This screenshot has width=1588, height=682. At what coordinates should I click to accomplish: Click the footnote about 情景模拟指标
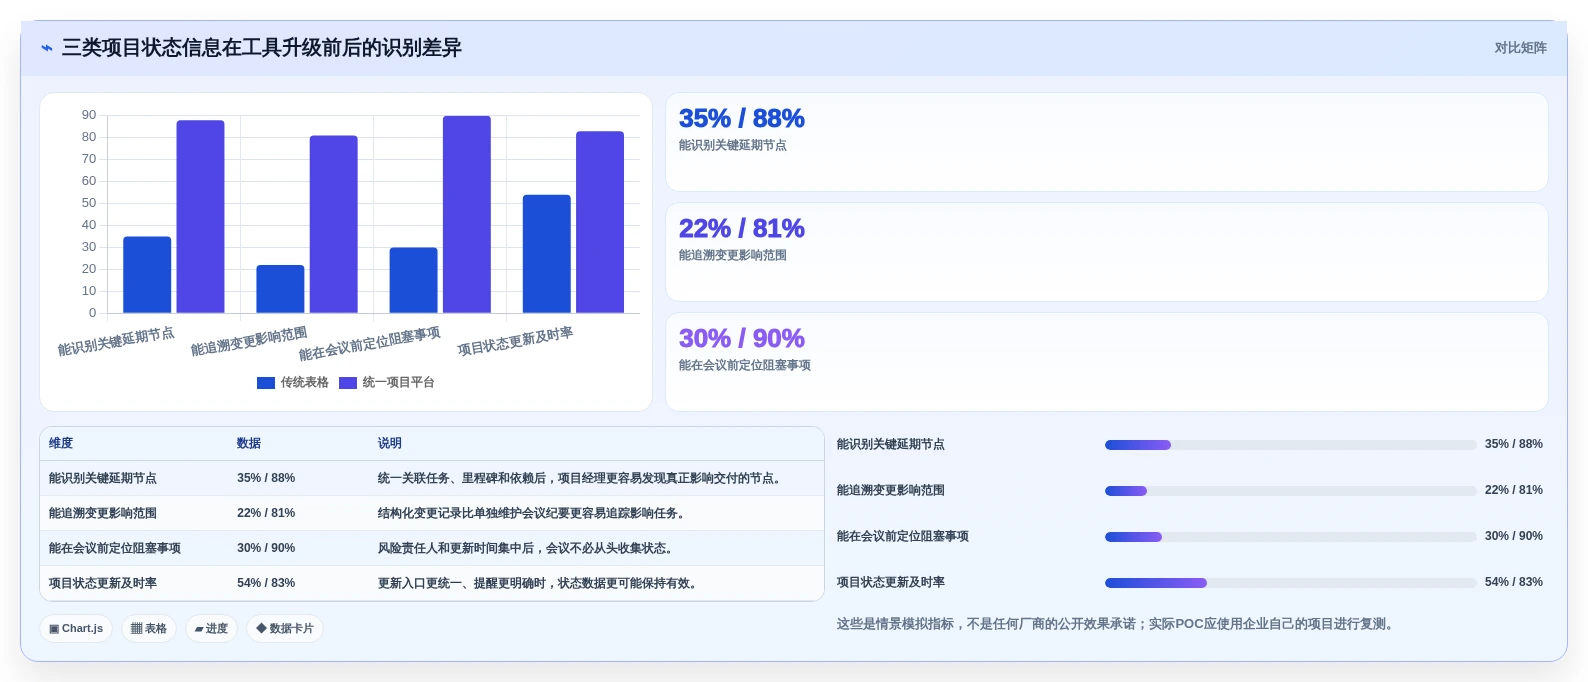1117,624
